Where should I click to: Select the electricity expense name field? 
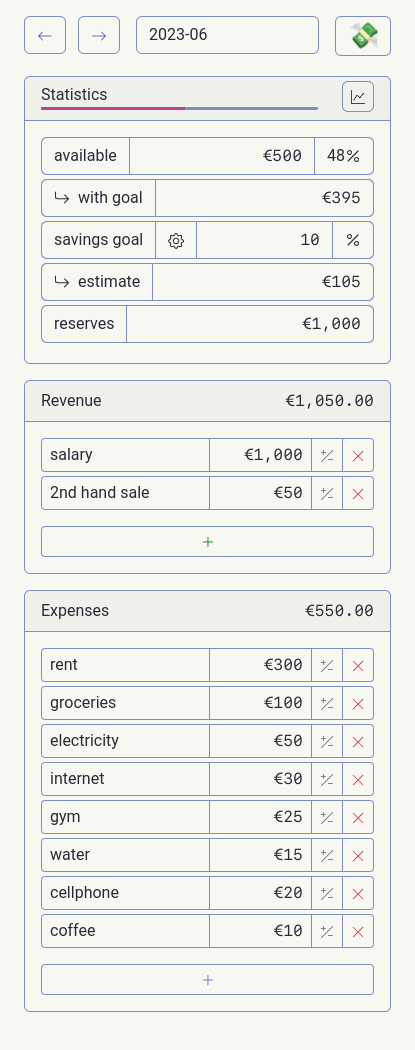(125, 741)
